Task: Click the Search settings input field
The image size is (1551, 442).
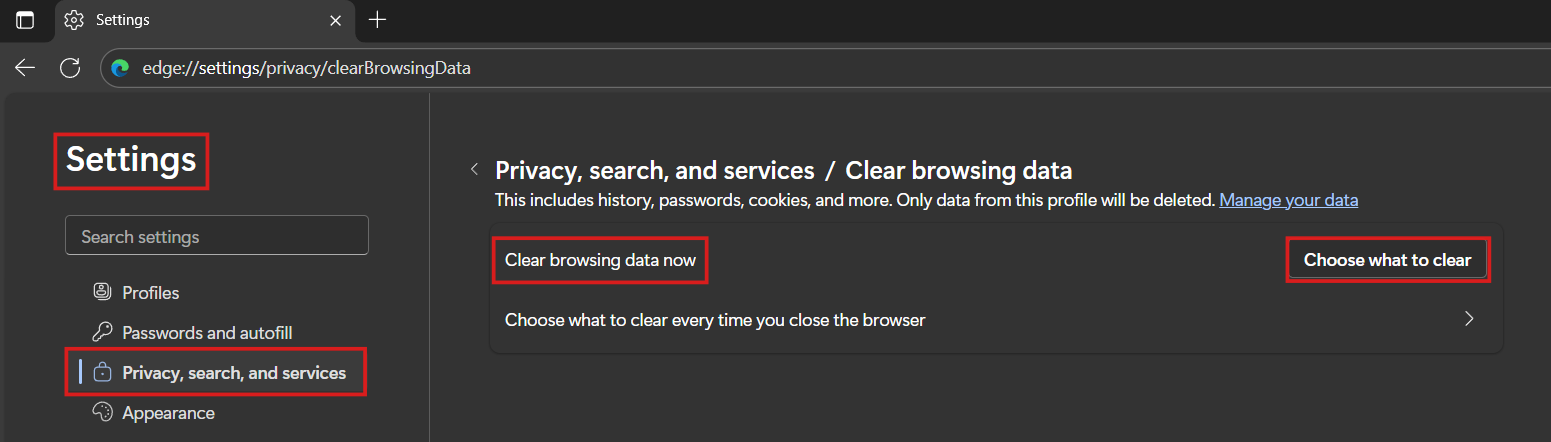Action: (x=217, y=237)
